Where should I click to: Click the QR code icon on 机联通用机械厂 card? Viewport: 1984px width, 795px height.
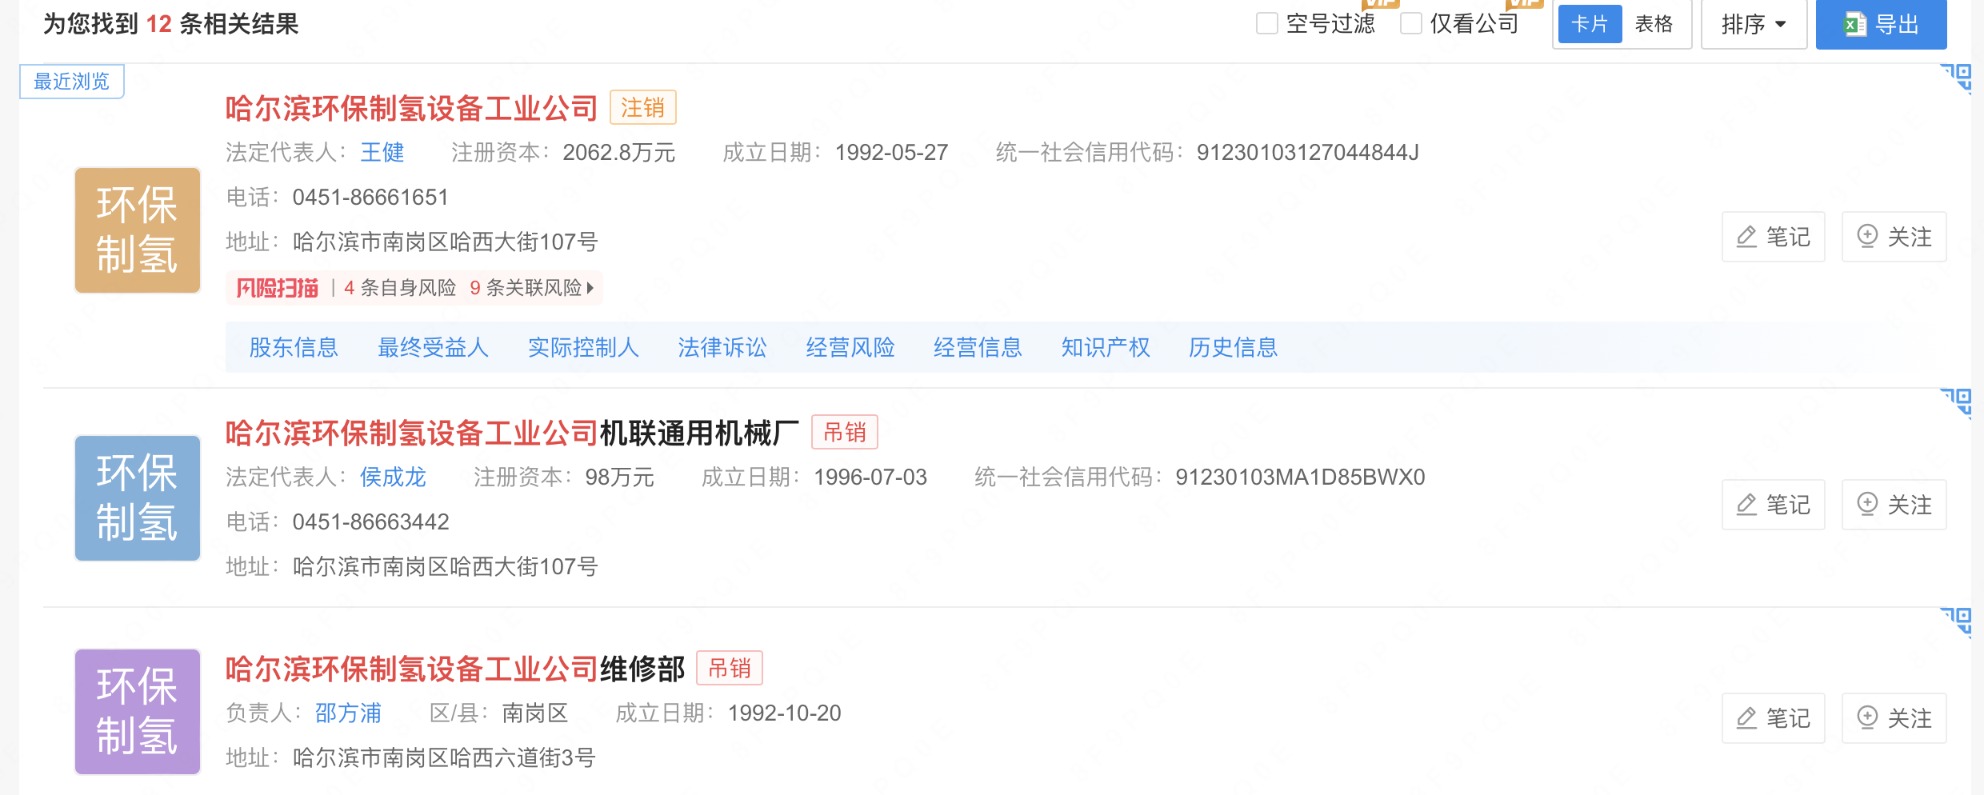(x=1957, y=404)
